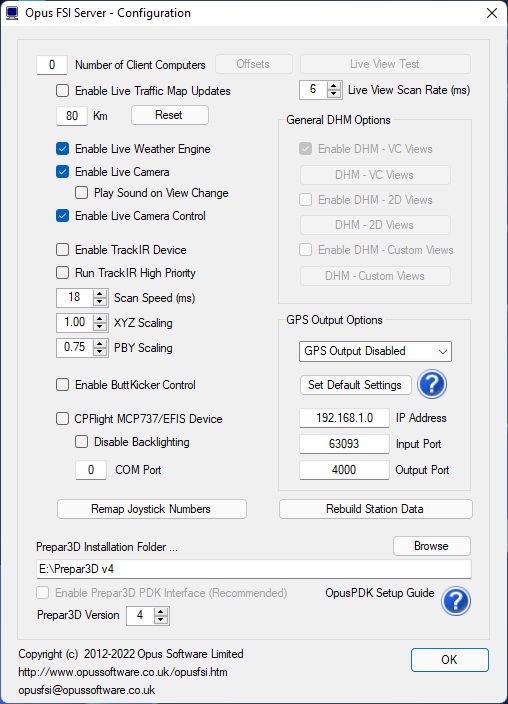Click Set Default Settings button
This screenshot has height=704, width=508.
point(355,385)
